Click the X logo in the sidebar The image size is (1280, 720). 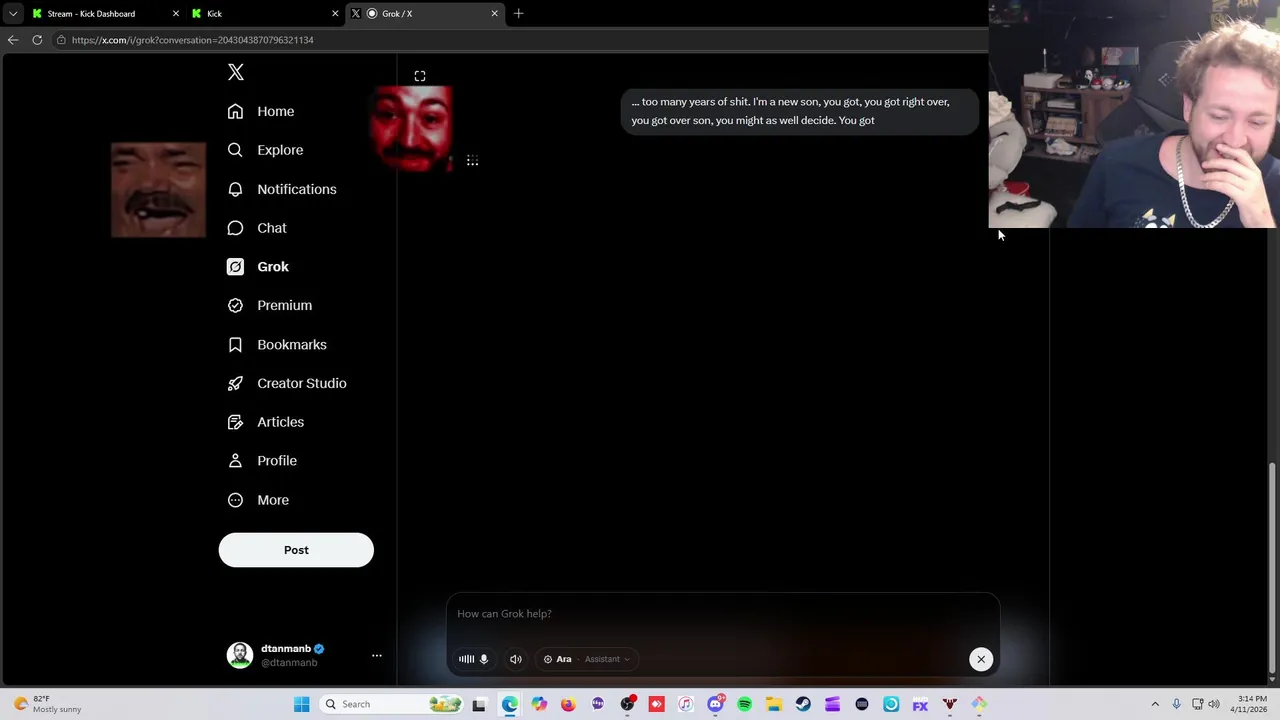click(236, 72)
